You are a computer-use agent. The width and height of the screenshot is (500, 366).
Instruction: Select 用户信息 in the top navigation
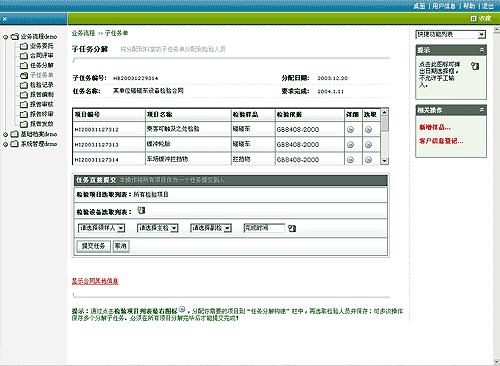pos(444,6)
